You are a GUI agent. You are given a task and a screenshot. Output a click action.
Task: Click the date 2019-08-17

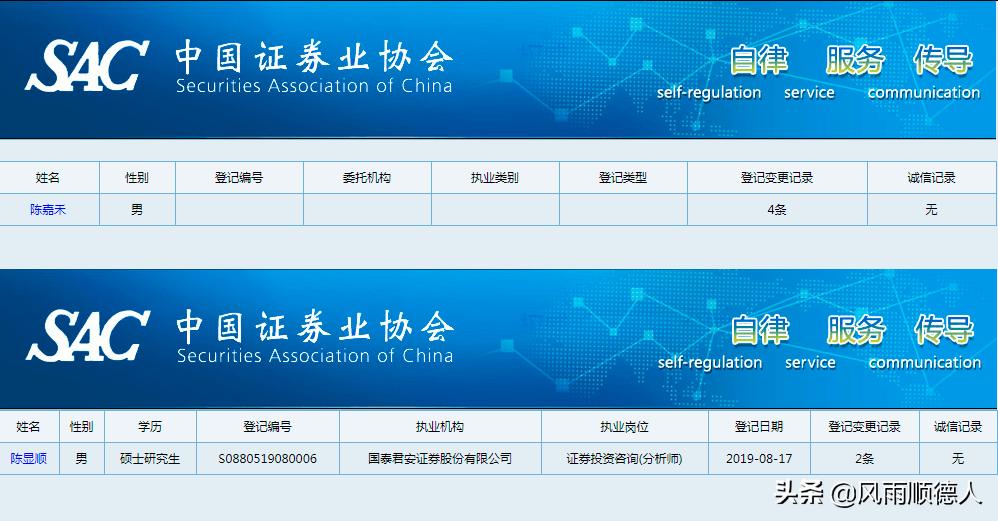pyautogui.click(x=759, y=458)
